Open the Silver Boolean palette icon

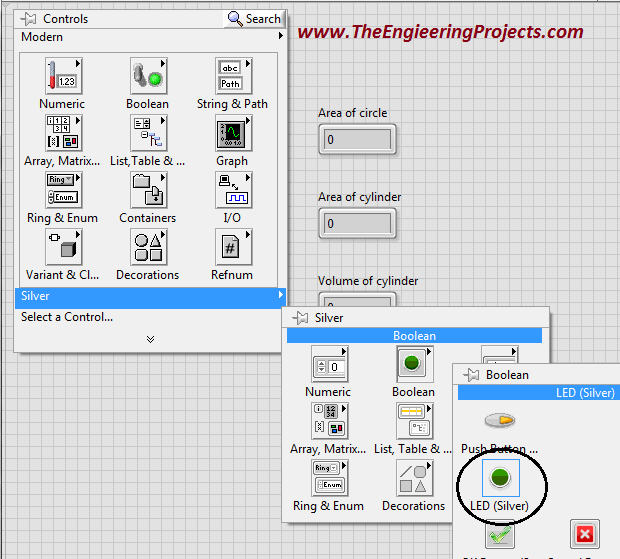[x=414, y=364]
